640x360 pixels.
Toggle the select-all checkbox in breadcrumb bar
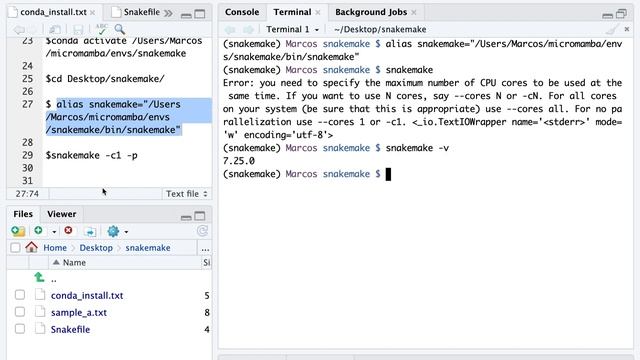pos(15,248)
